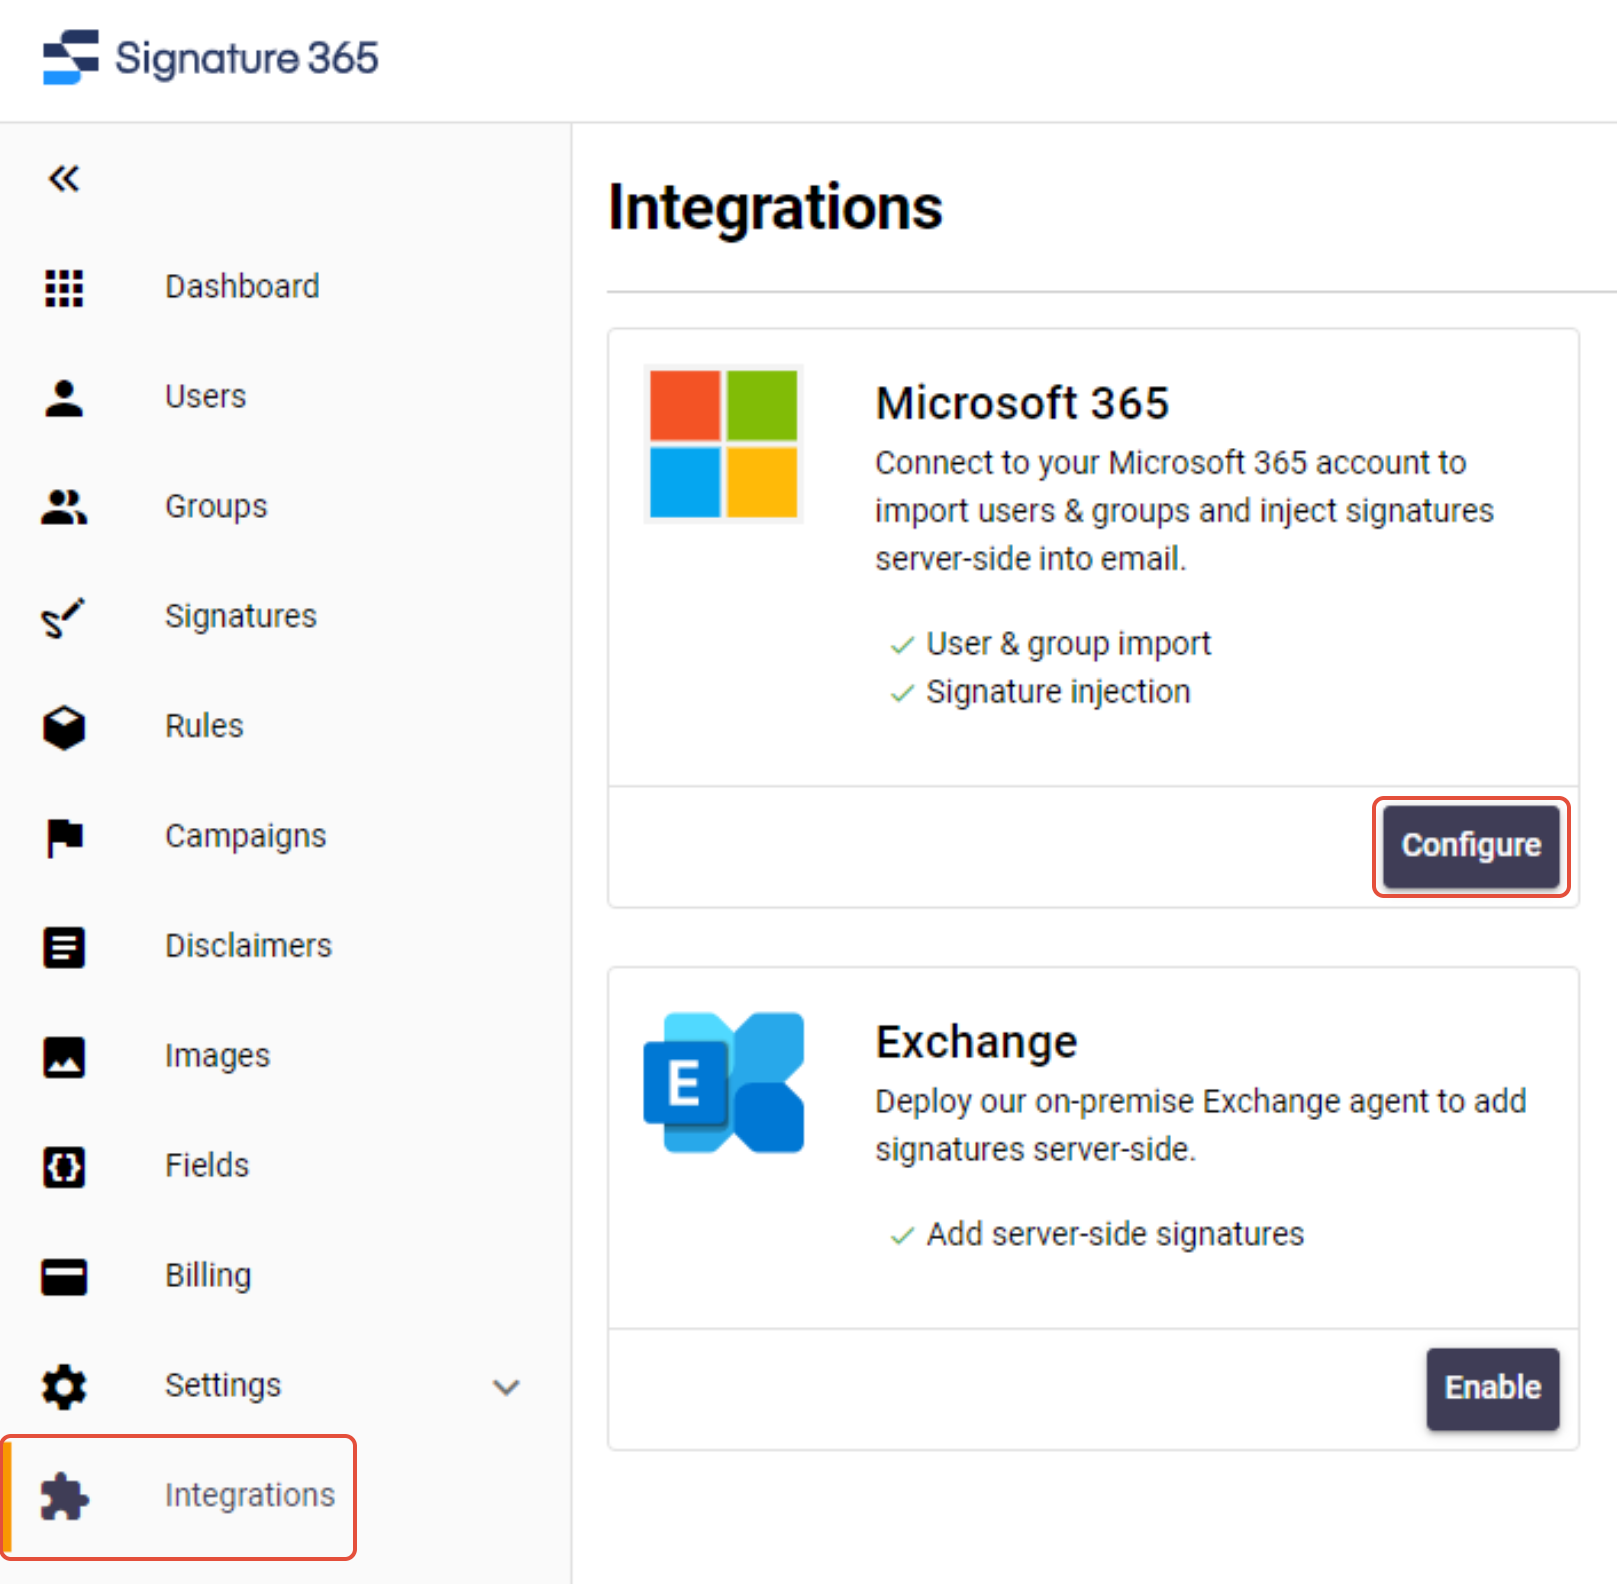Configure the Microsoft 365 integration
This screenshot has width=1617, height=1584.
click(x=1471, y=846)
